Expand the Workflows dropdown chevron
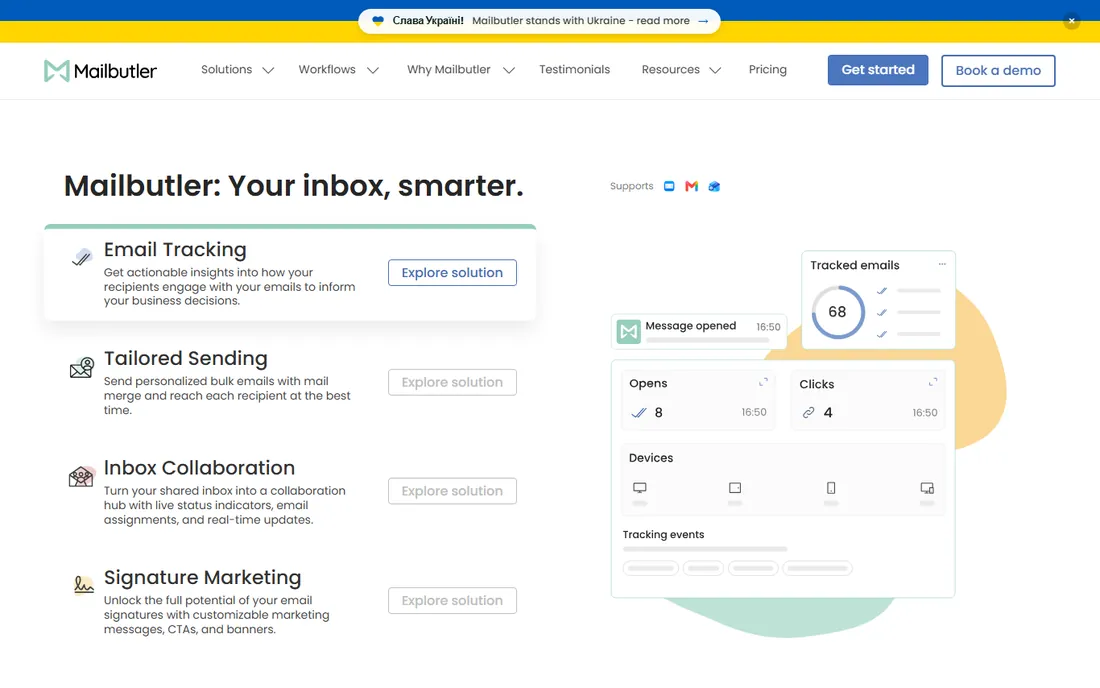 (x=373, y=70)
